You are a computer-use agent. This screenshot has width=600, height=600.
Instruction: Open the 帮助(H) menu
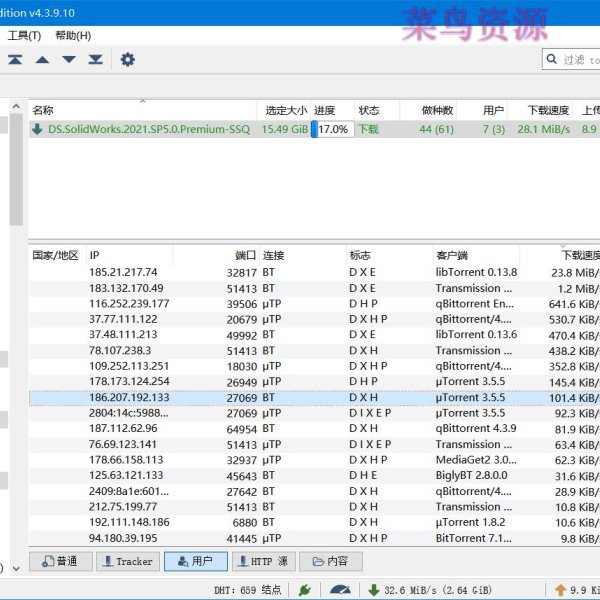(73, 35)
